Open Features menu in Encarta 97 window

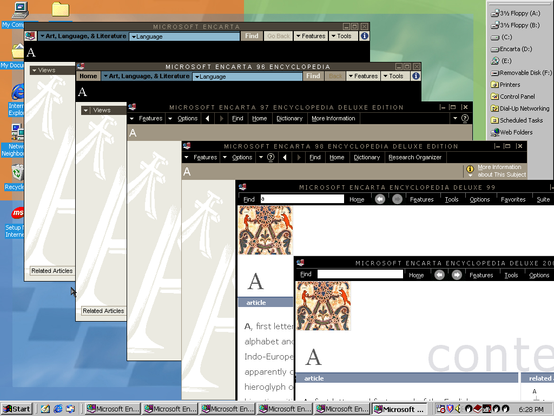(147, 118)
